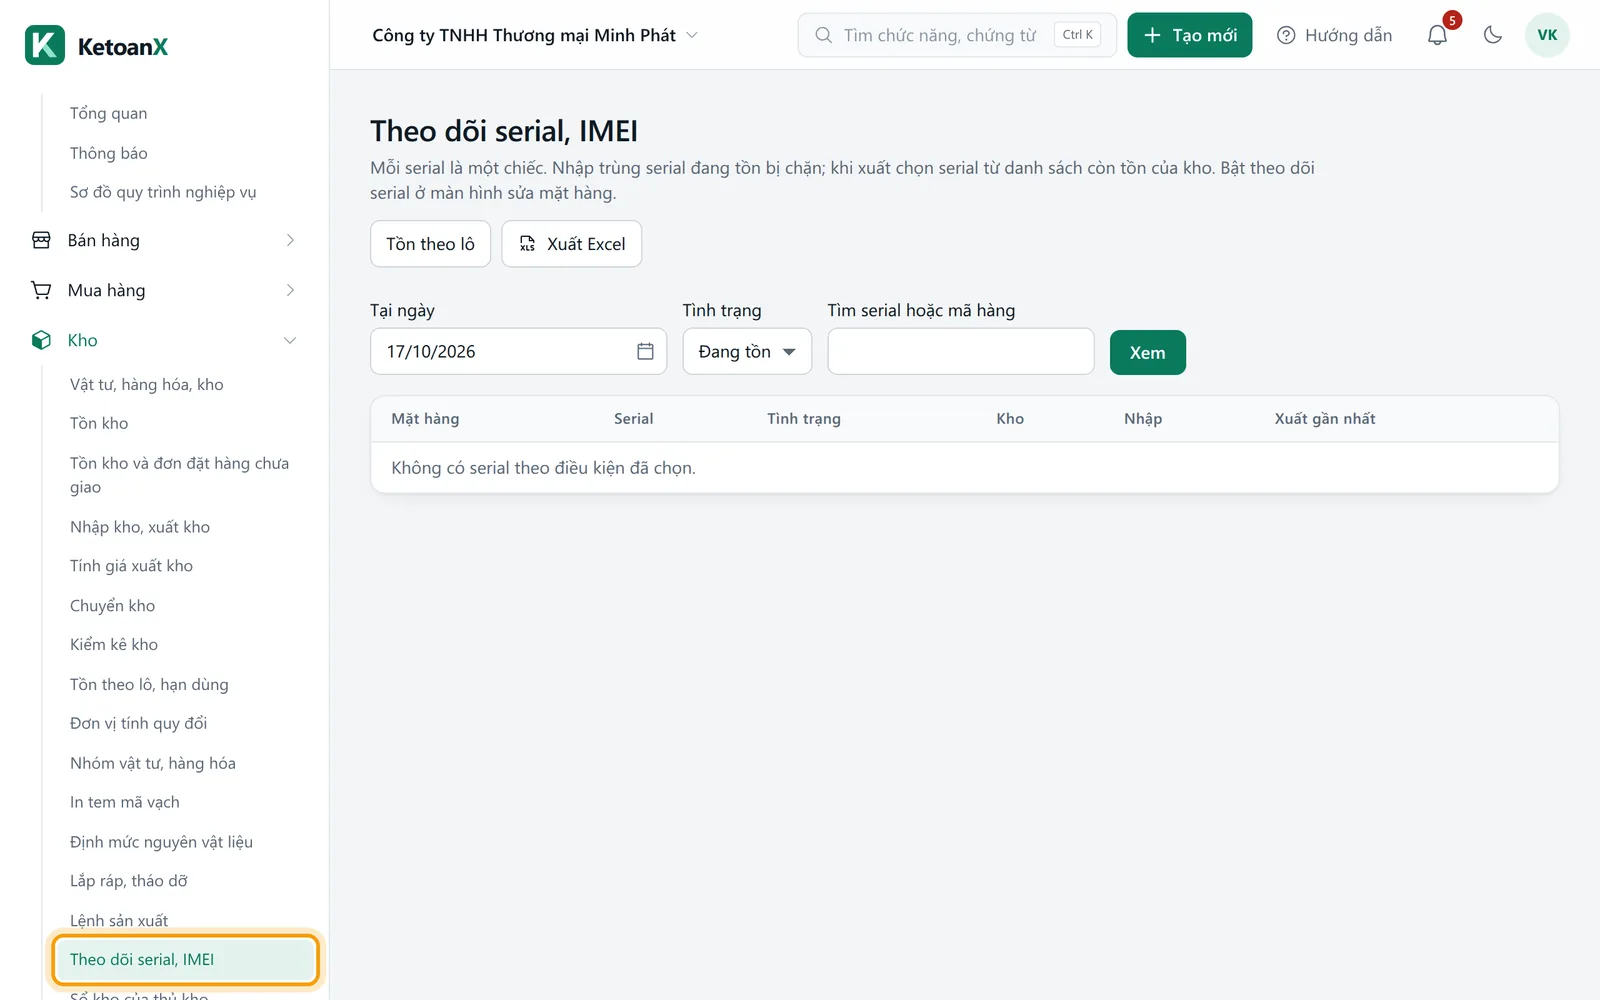Image resolution: width=1600 pixels, height=1000 pixels.
Task: Open Tồn kho menu item
Action: coord(99,423)
